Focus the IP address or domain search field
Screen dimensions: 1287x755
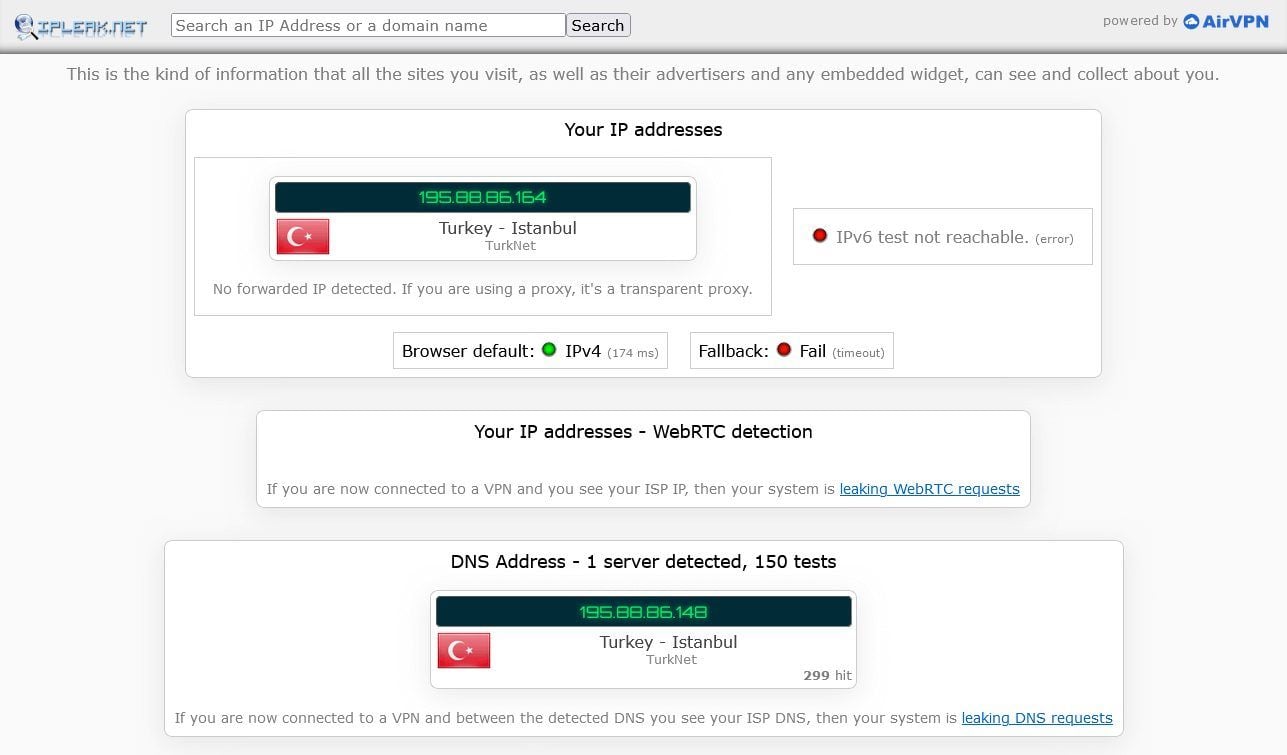point(368,25)
